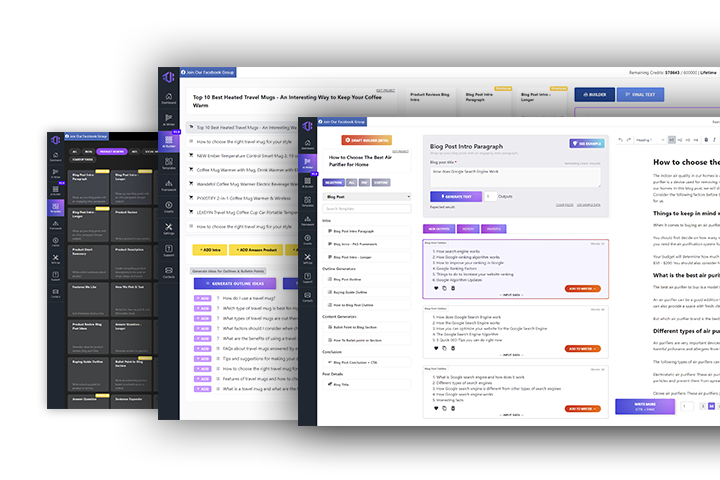Click the See Example button

587,143
